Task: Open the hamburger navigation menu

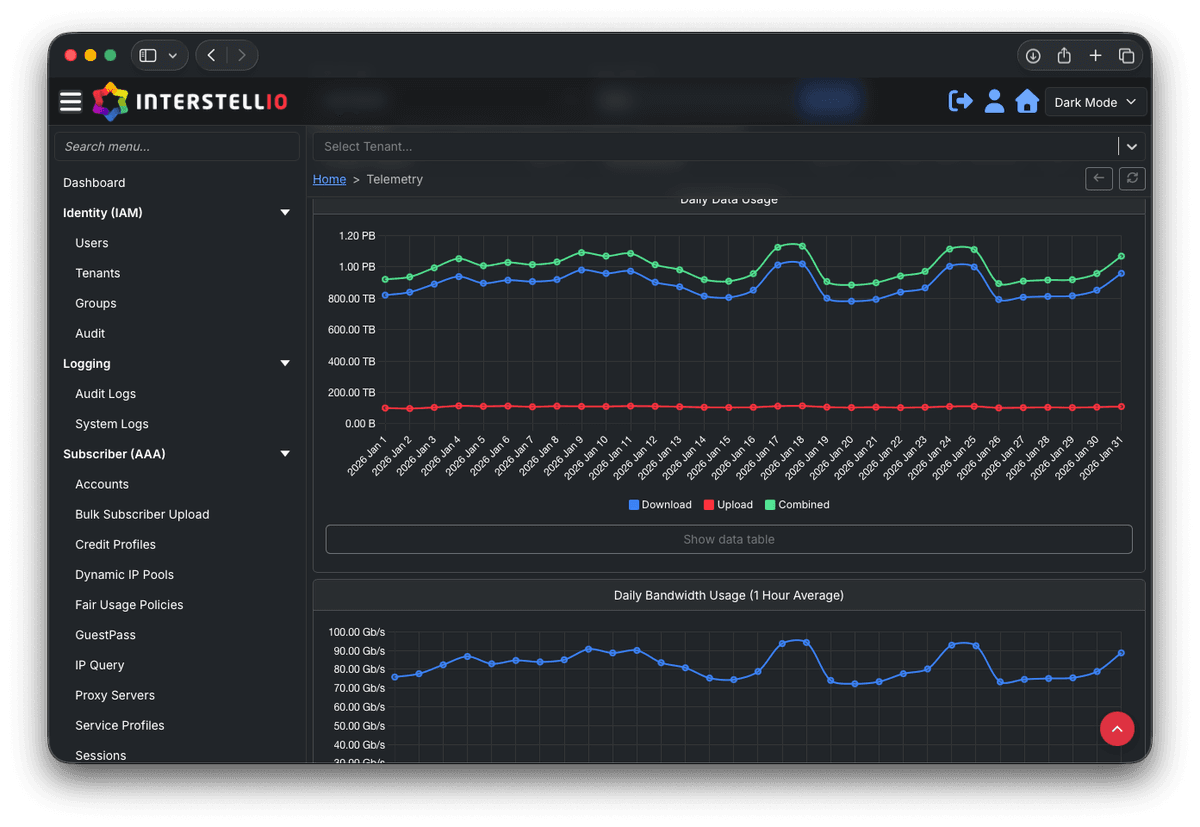Action: click(70, 101)
